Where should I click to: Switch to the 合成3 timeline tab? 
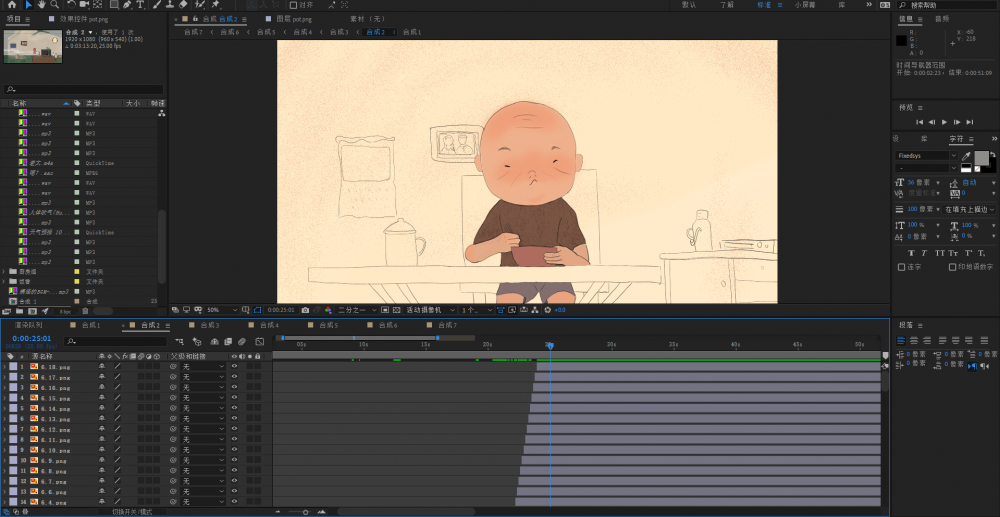pos(209,325)
